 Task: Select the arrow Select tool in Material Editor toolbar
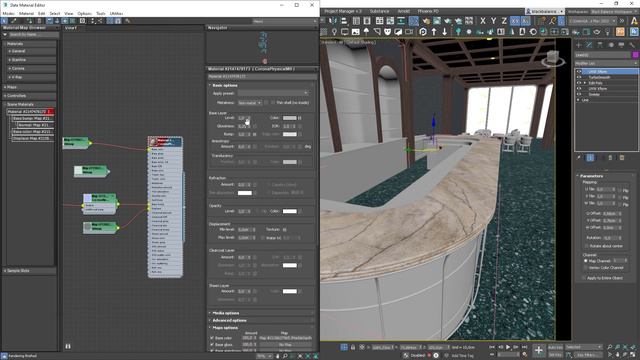pos(4,21)
